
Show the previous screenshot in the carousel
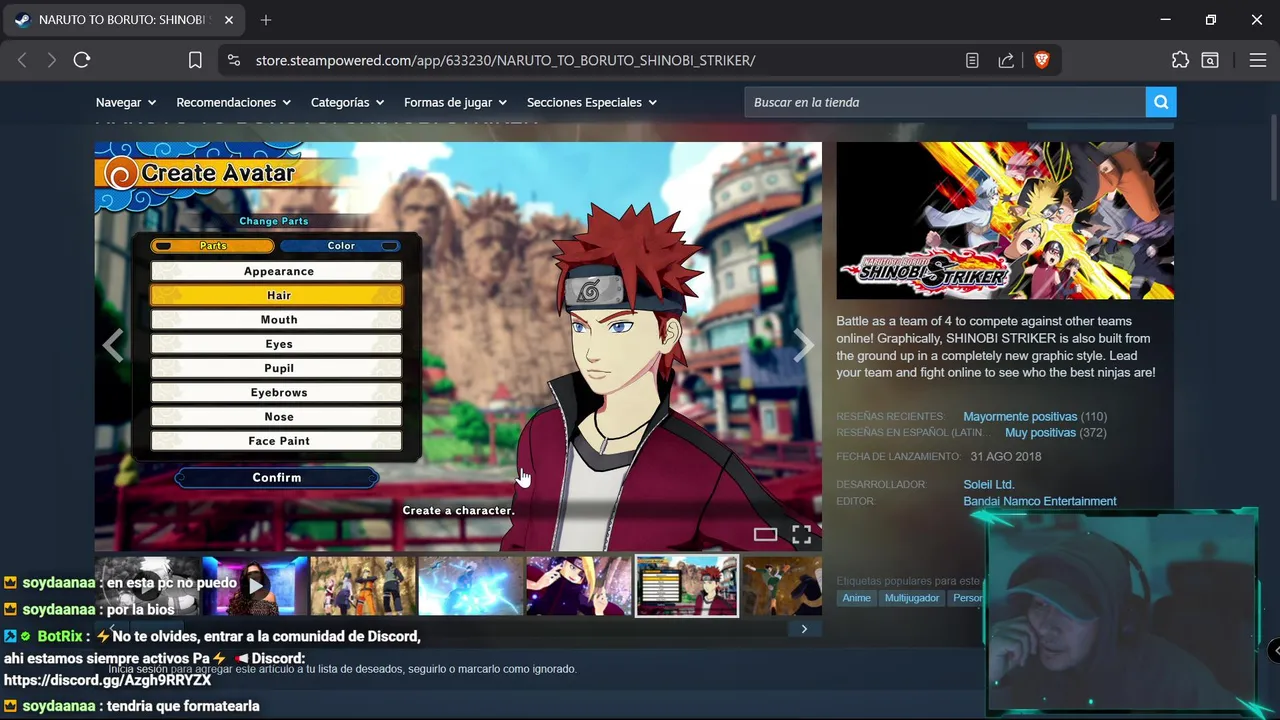click(x=113, y=345)
